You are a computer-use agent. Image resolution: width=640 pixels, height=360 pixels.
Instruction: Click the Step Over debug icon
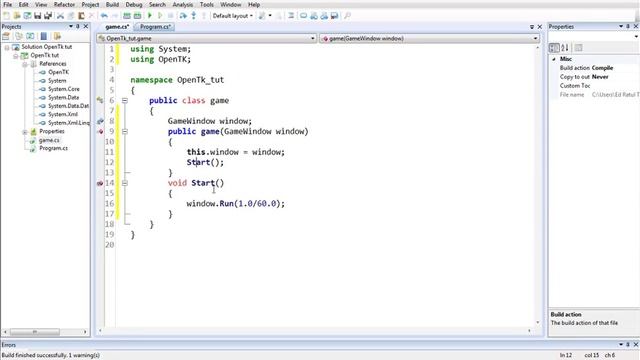coord(183,16)
